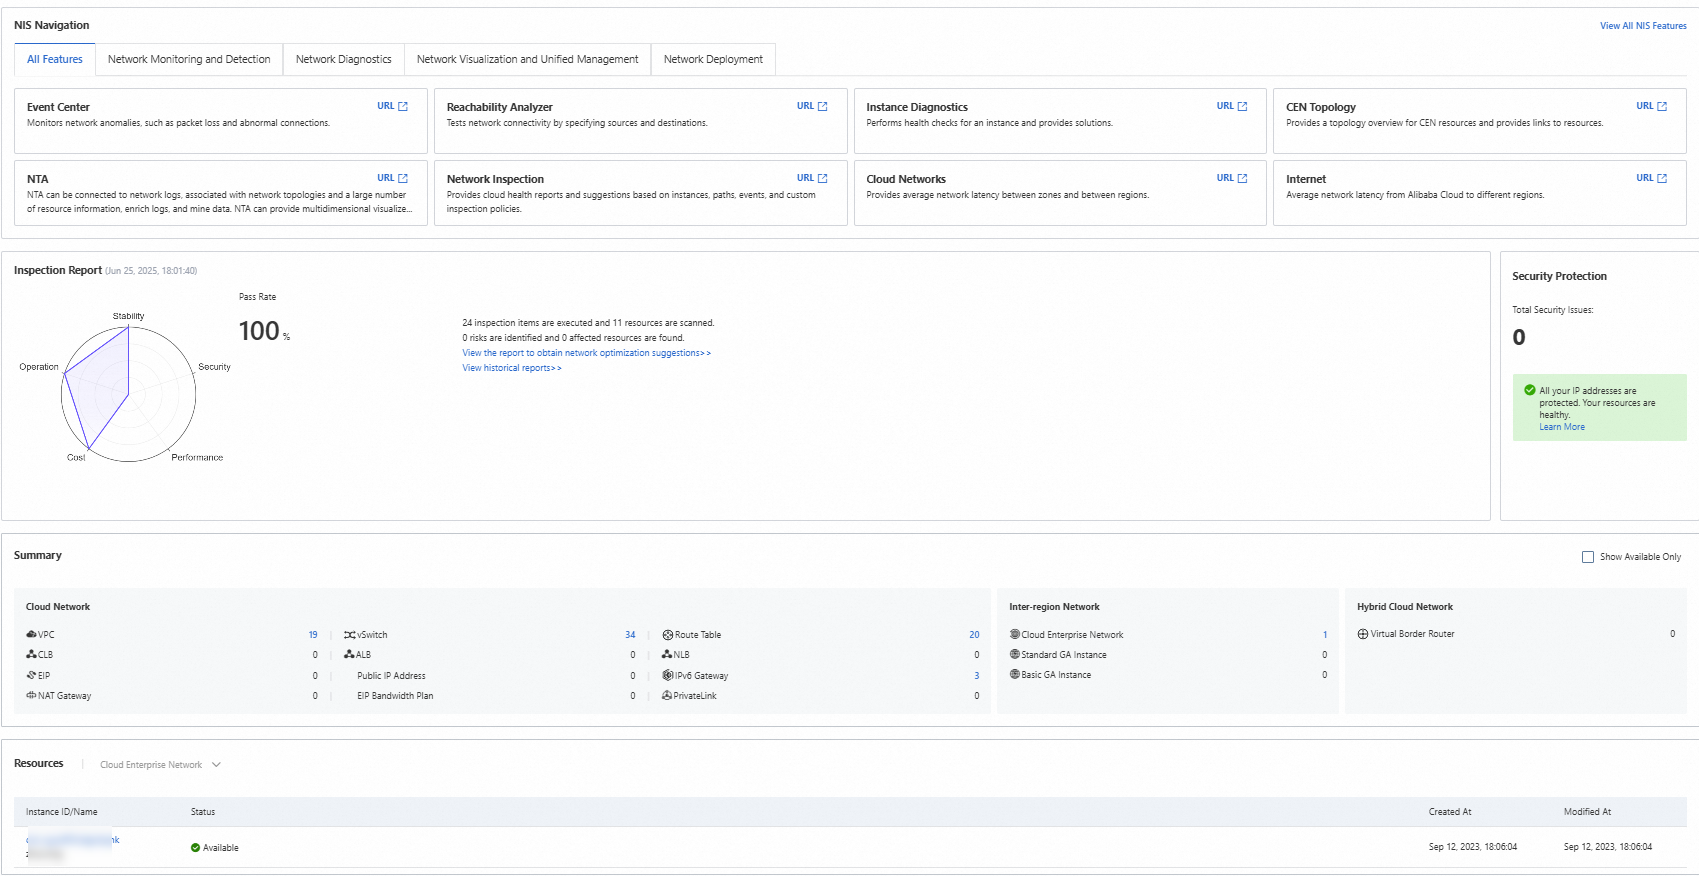Switch to Network Deployment tab
This screenshot has height=876, width=1699.
click(x=713, y=59)
